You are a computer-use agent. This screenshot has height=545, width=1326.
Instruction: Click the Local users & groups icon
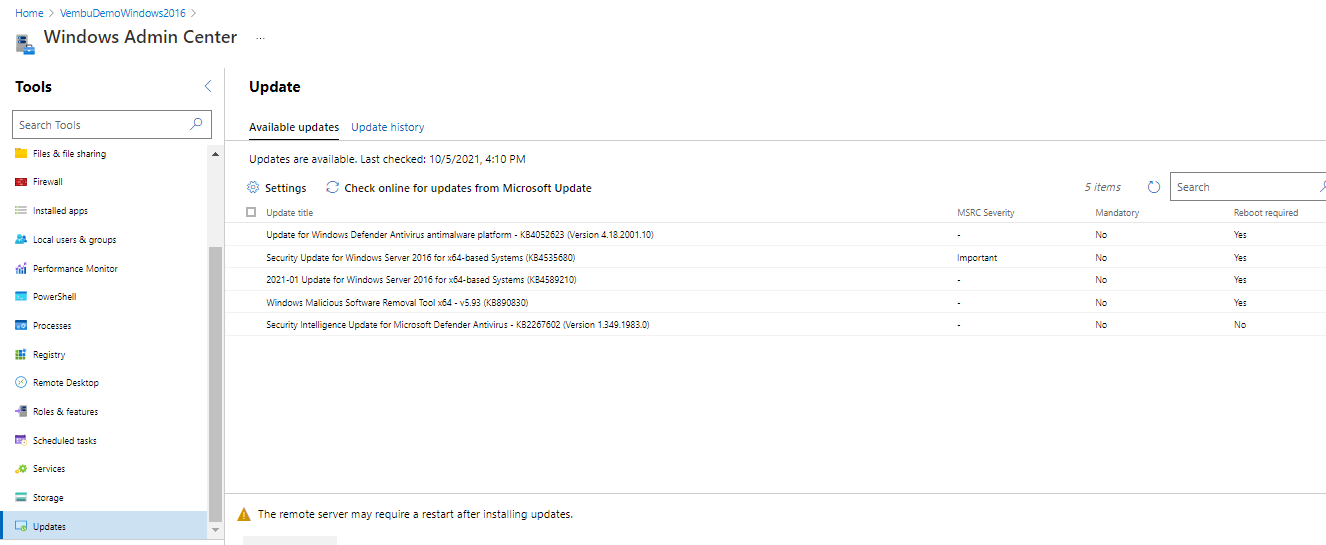point(21,240)
